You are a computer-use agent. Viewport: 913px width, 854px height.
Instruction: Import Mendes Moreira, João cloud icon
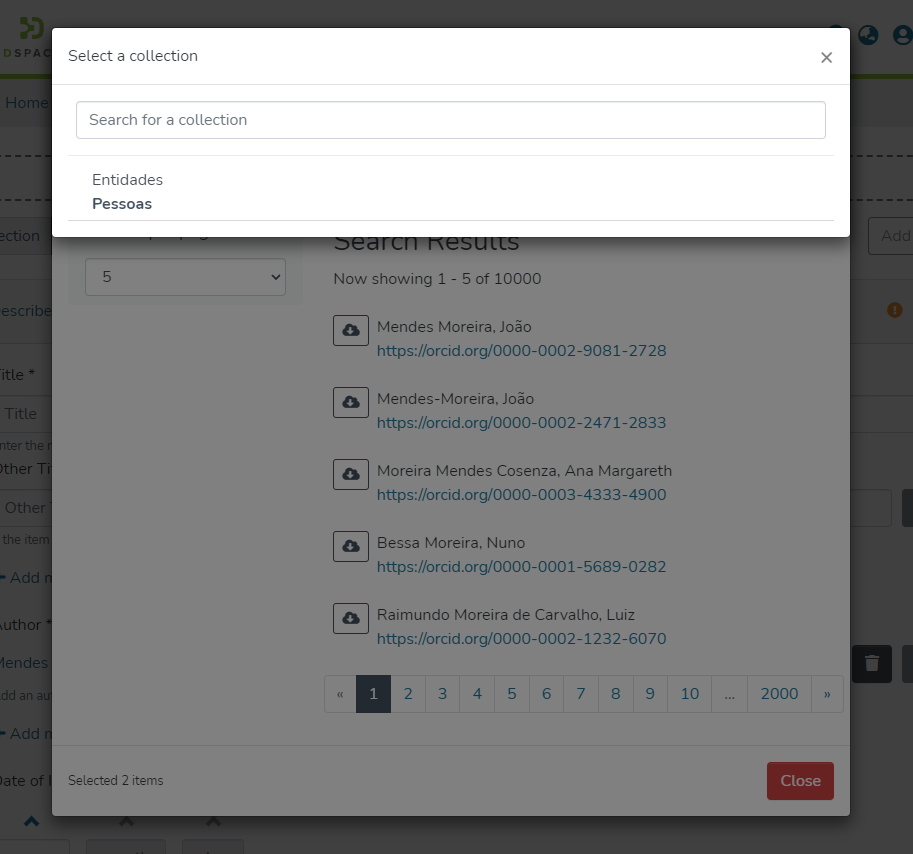351,330
